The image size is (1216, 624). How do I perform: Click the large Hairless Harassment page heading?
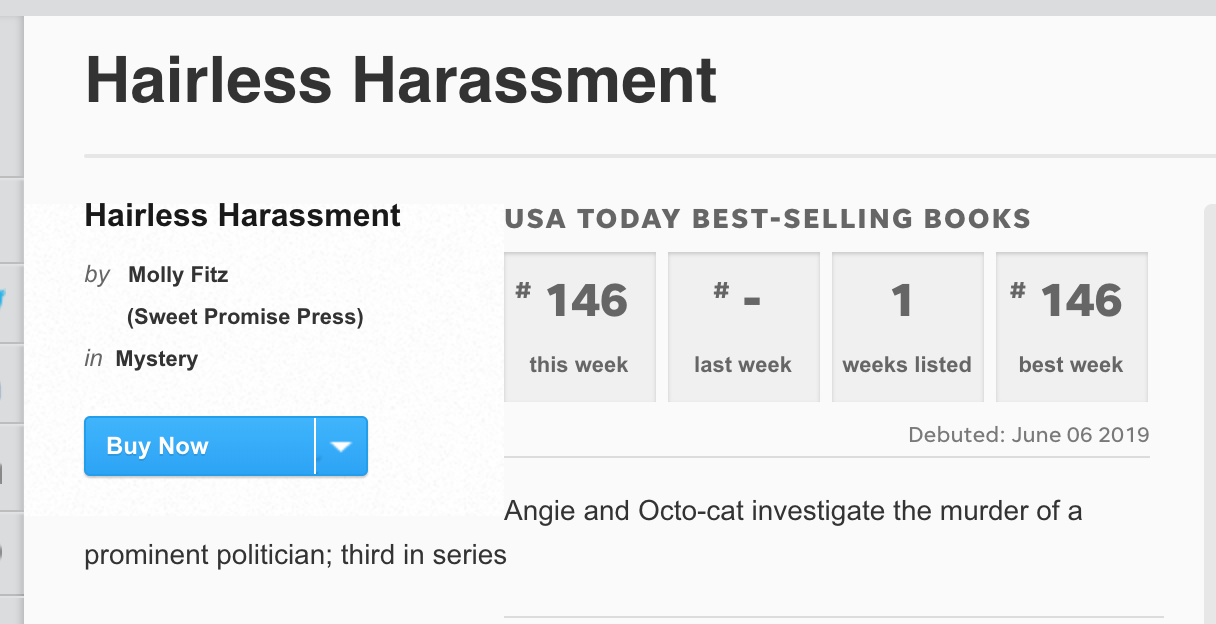(401, 80)
